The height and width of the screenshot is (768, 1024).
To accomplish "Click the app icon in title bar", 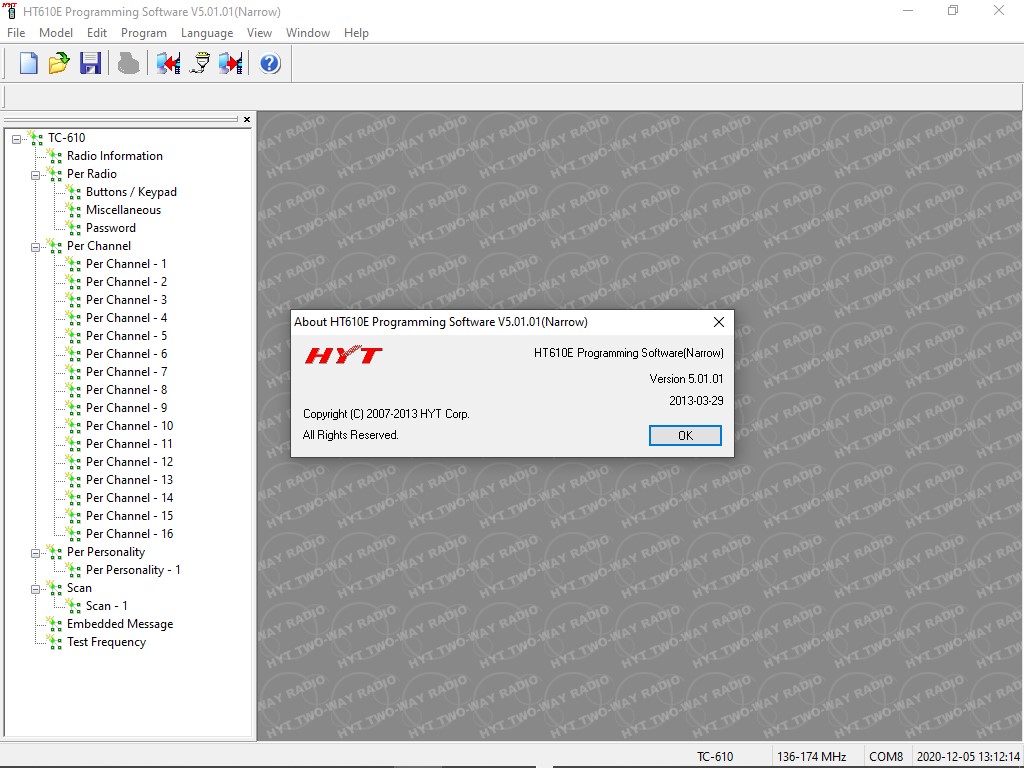I will 10,11.
